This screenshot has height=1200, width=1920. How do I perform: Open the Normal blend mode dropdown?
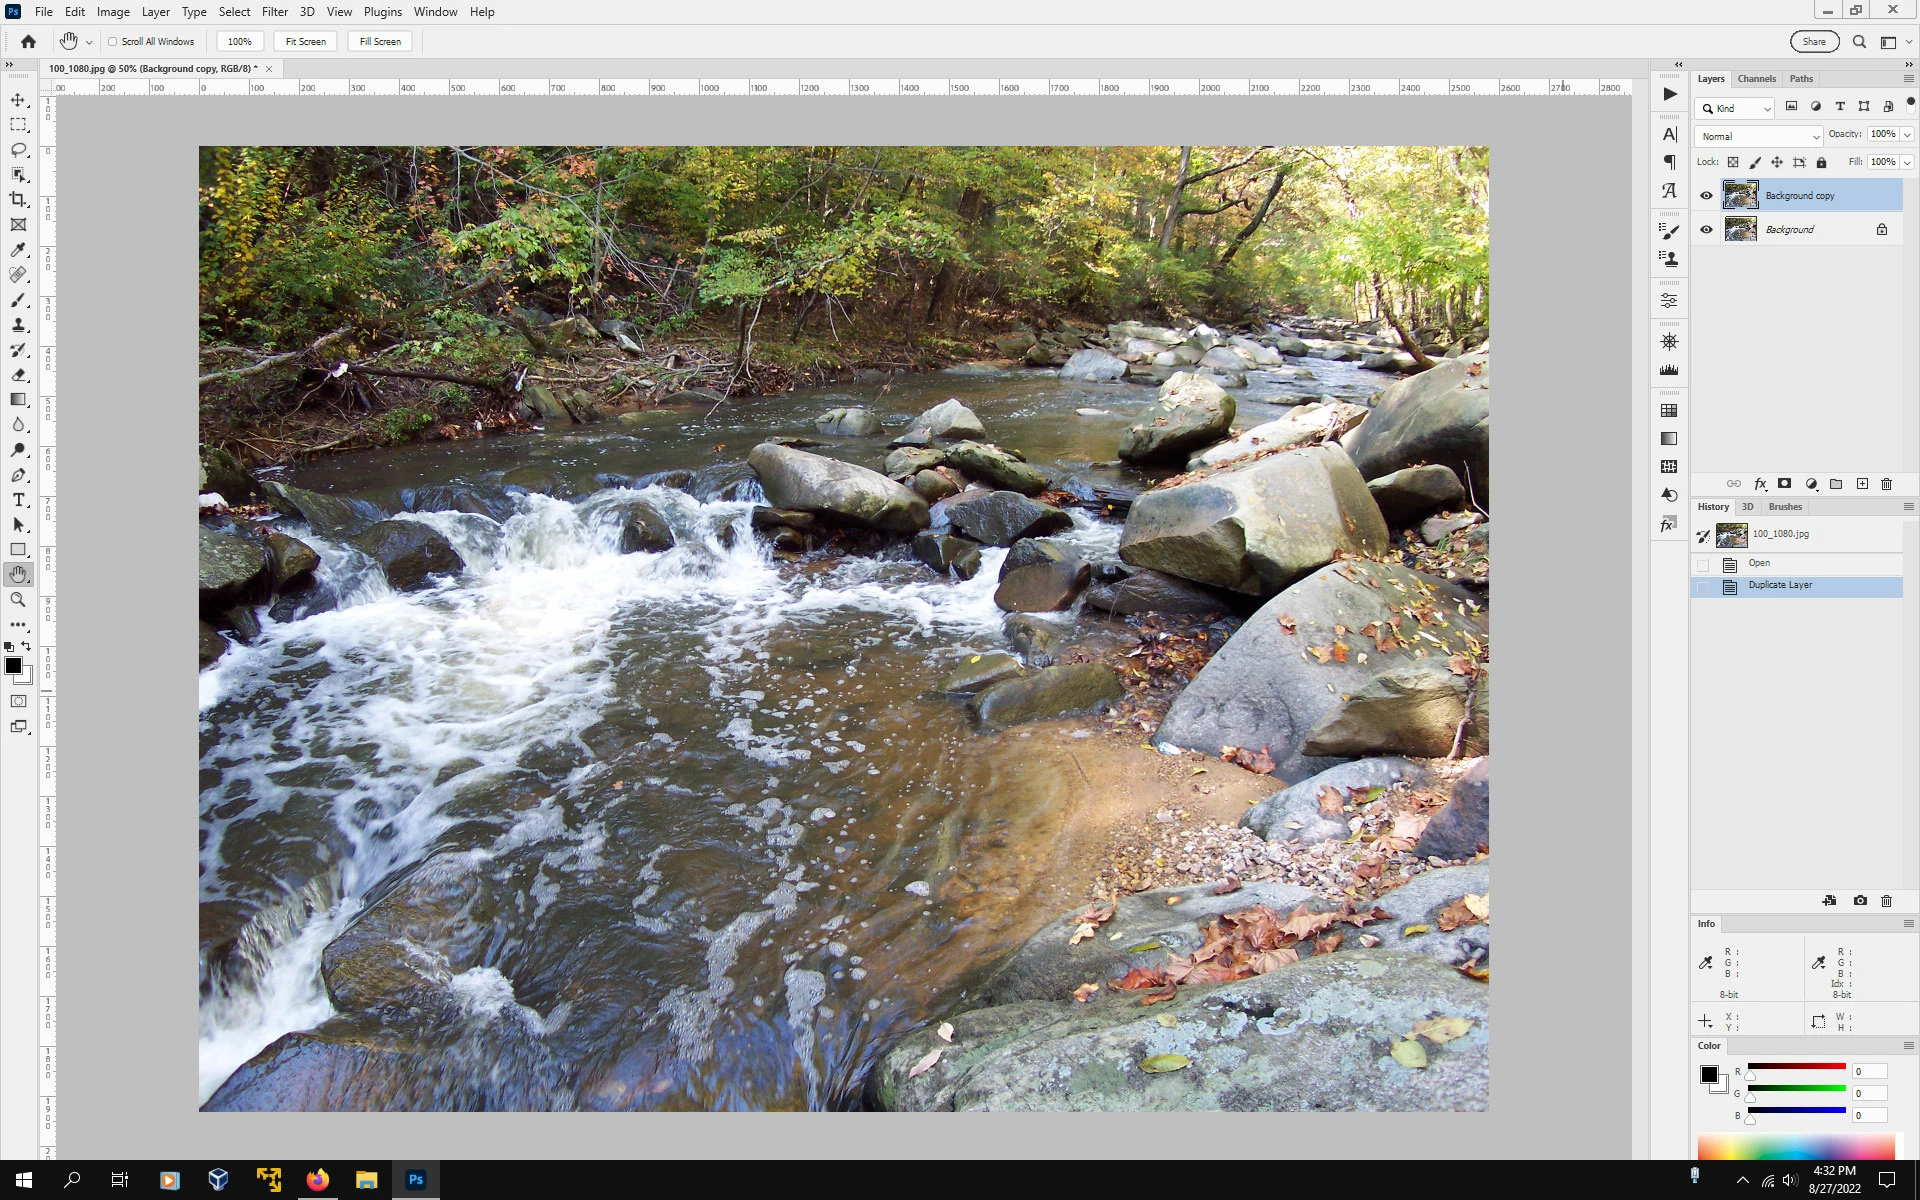point(1758,136)
